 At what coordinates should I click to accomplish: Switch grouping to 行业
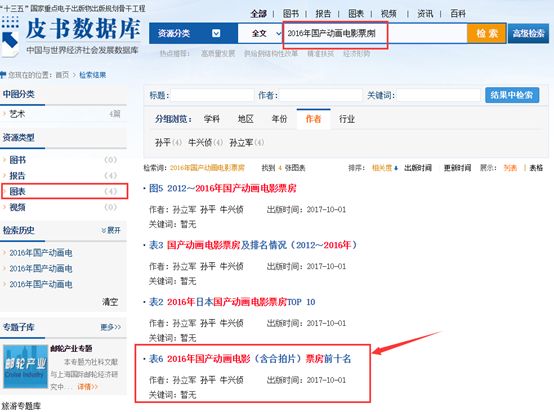click(x=347, y=119)
